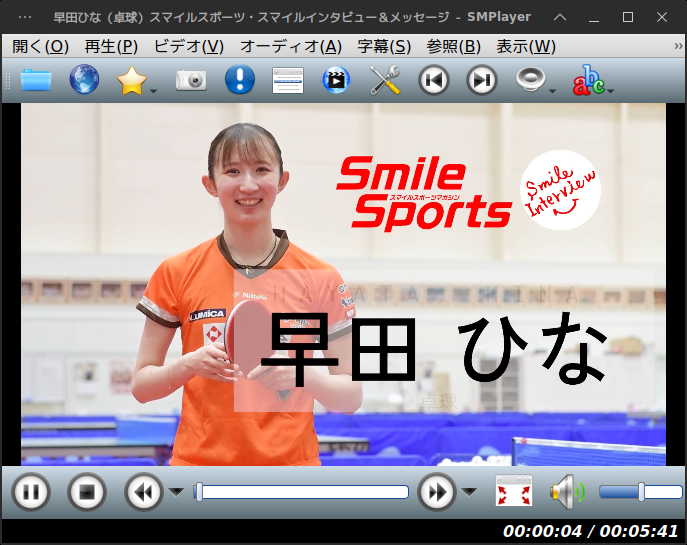
Task: Open the playlist window icon
Action: click(x=288, y=80)
